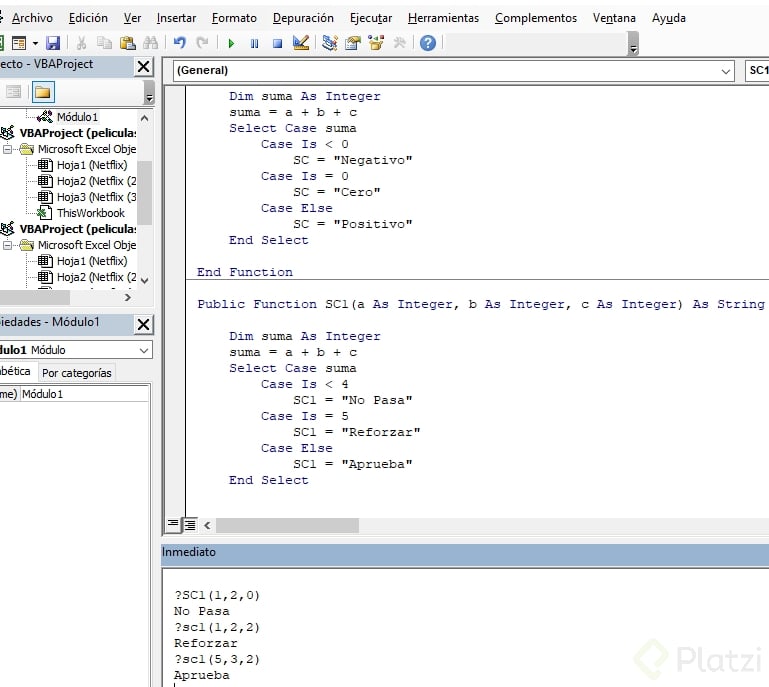Screen dimensions: 769x687
Task: Open the Ejecutar menu
Action: (x=371, y=18)
